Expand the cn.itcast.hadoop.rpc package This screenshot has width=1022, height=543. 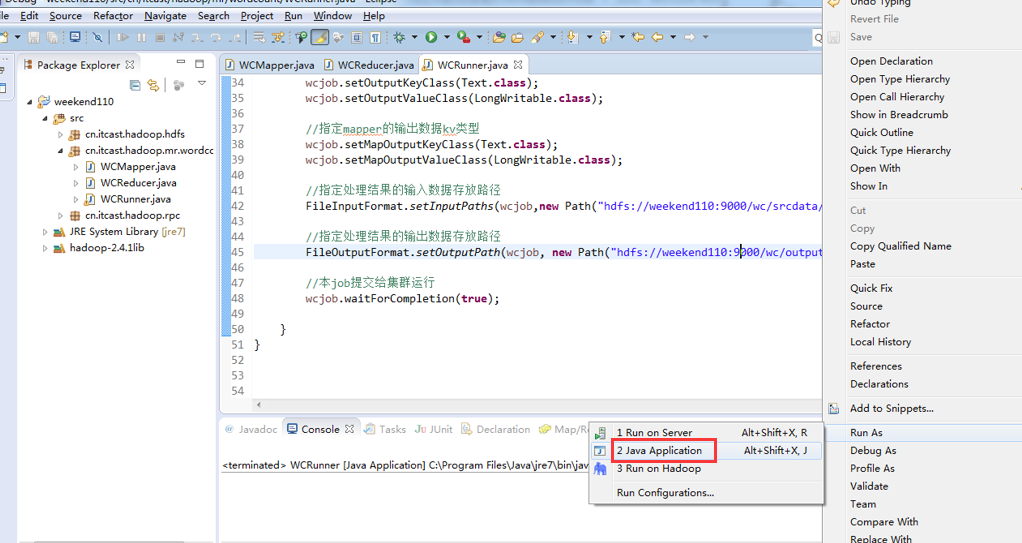(61, 215)
